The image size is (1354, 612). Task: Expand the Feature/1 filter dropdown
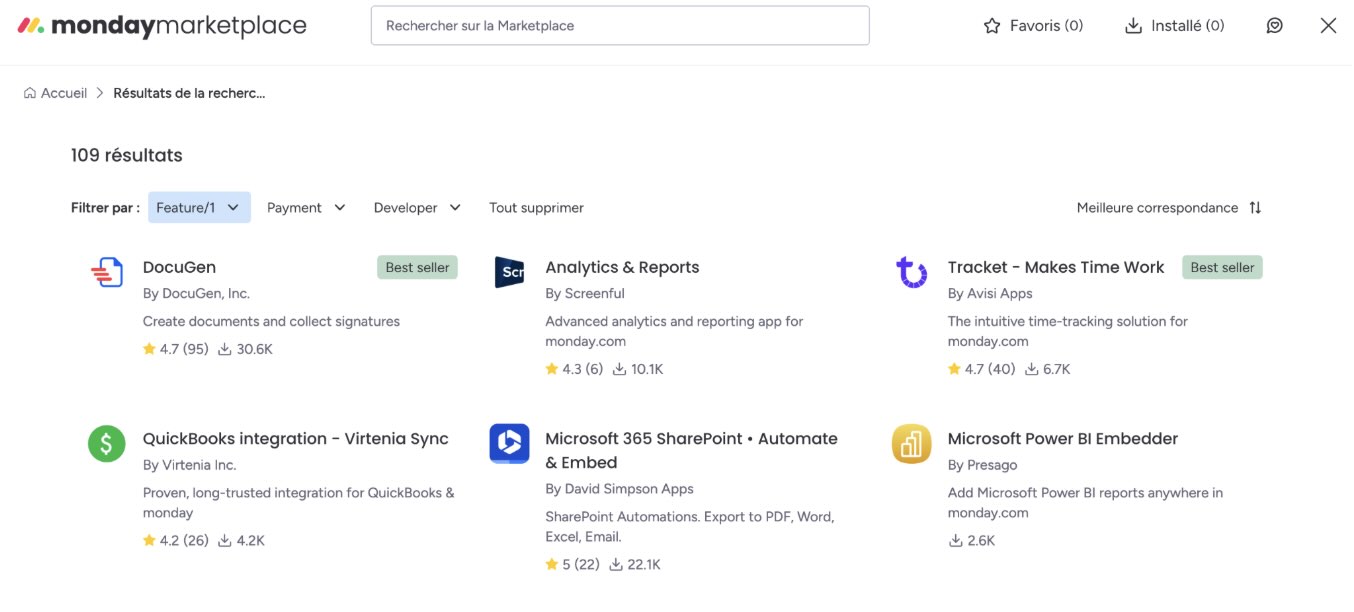199,208
